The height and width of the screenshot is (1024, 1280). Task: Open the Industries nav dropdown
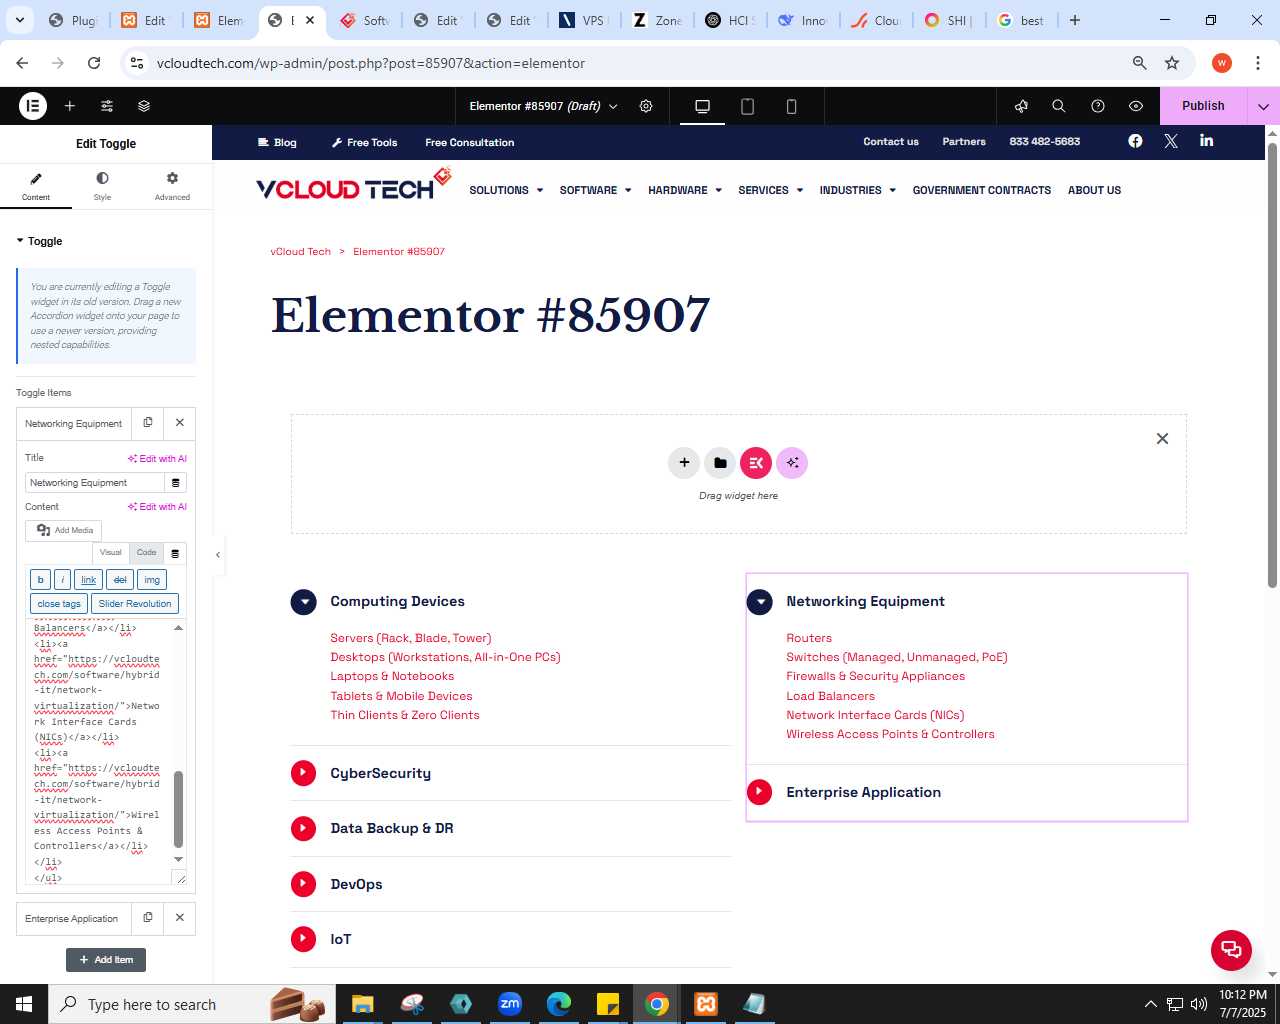pyautogui.click(x=858, y=190)
